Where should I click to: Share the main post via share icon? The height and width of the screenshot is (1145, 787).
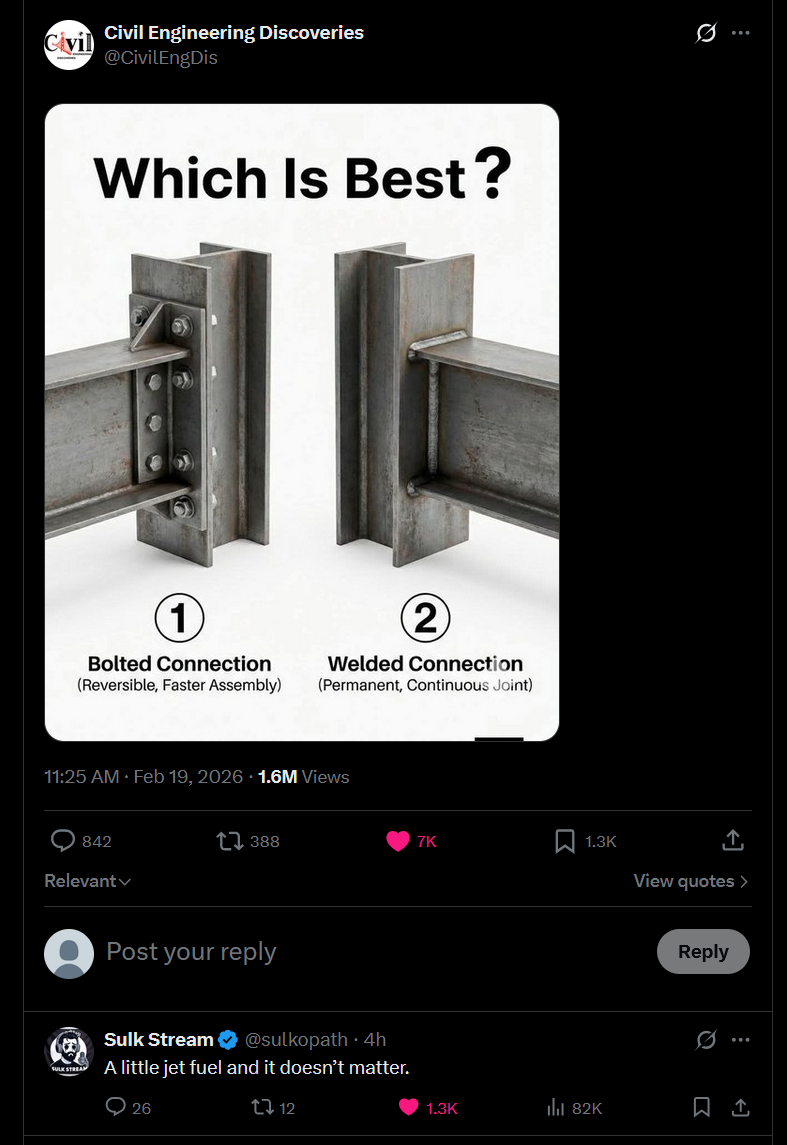pyautogui.click(x=733, y=841)
